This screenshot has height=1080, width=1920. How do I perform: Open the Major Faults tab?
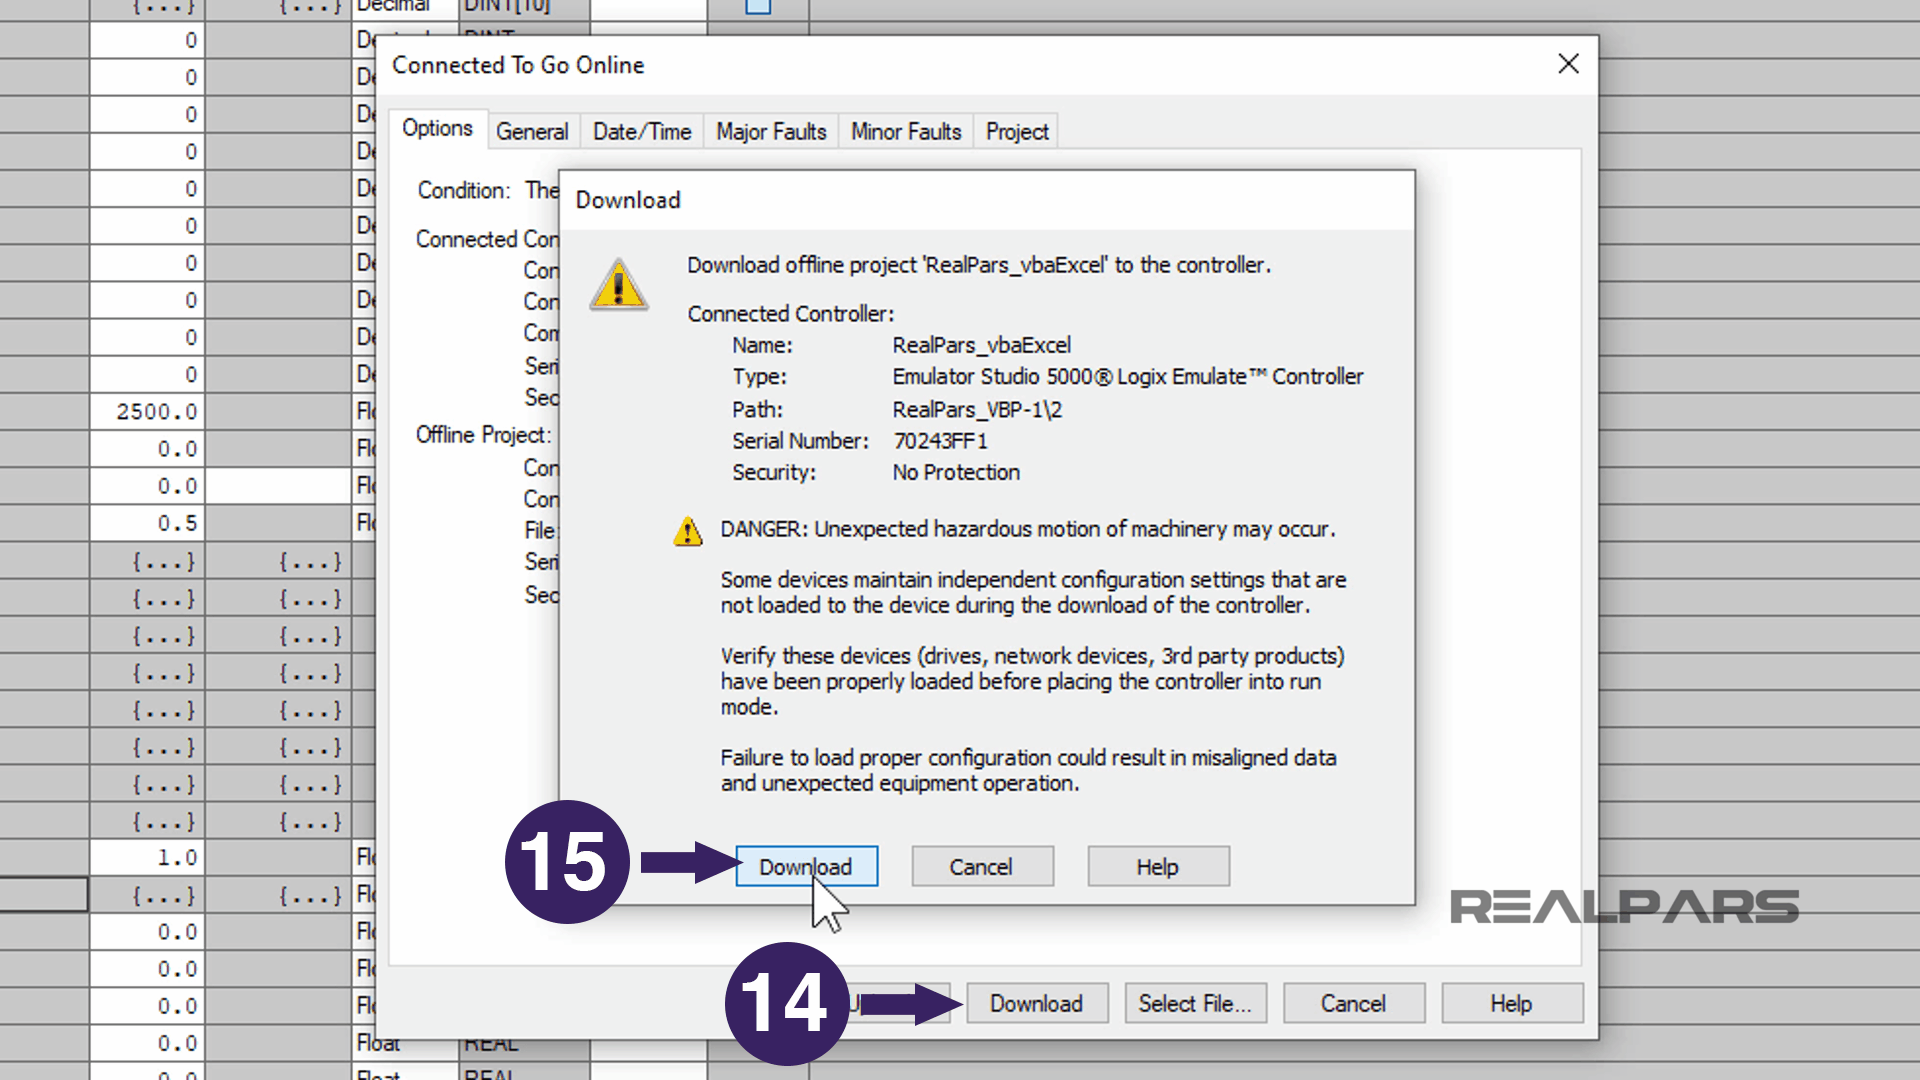point(771,131)
